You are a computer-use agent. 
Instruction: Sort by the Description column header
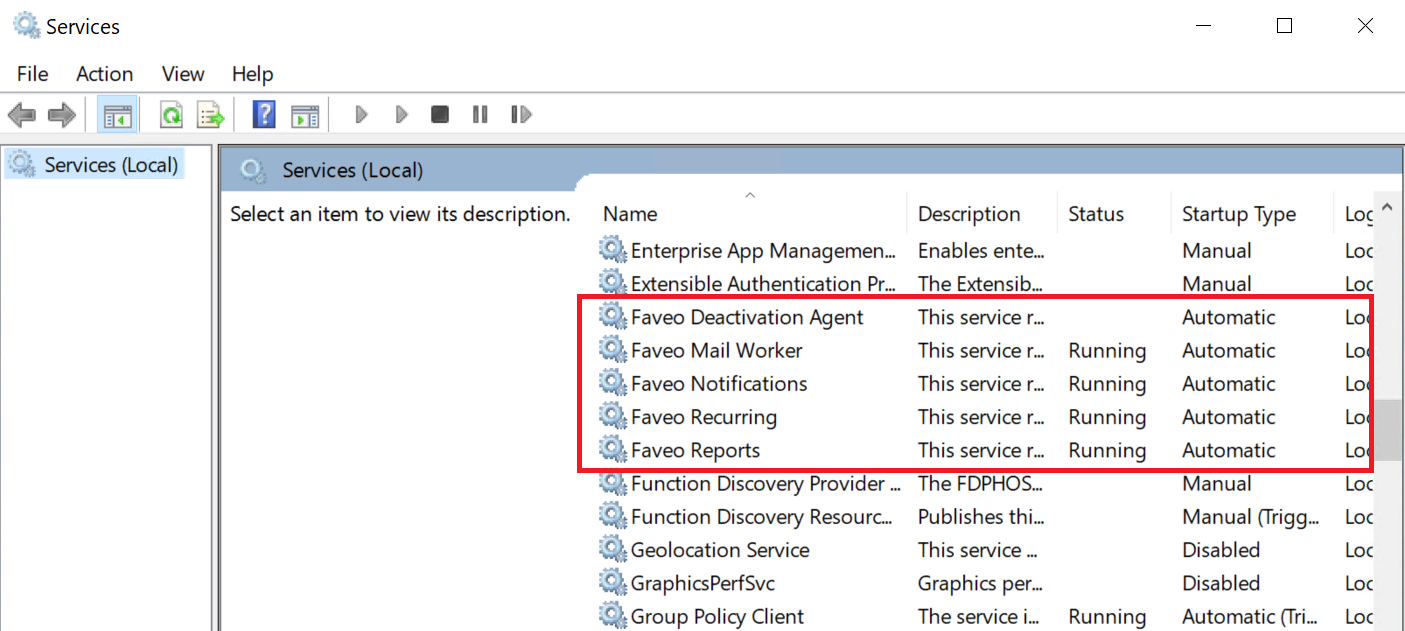point(982,214)
